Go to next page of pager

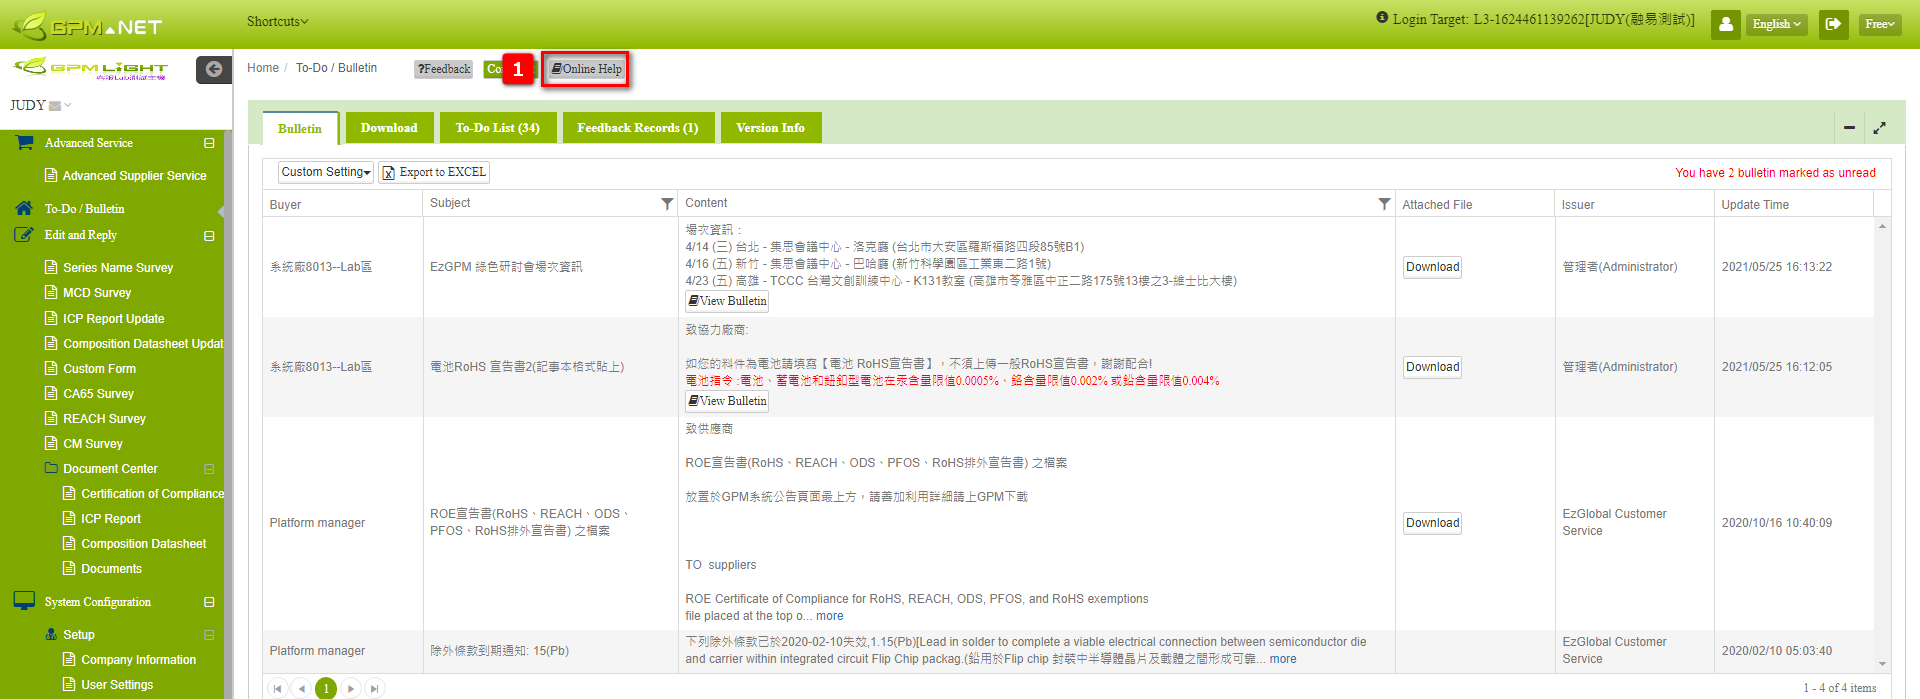[350, 688]
